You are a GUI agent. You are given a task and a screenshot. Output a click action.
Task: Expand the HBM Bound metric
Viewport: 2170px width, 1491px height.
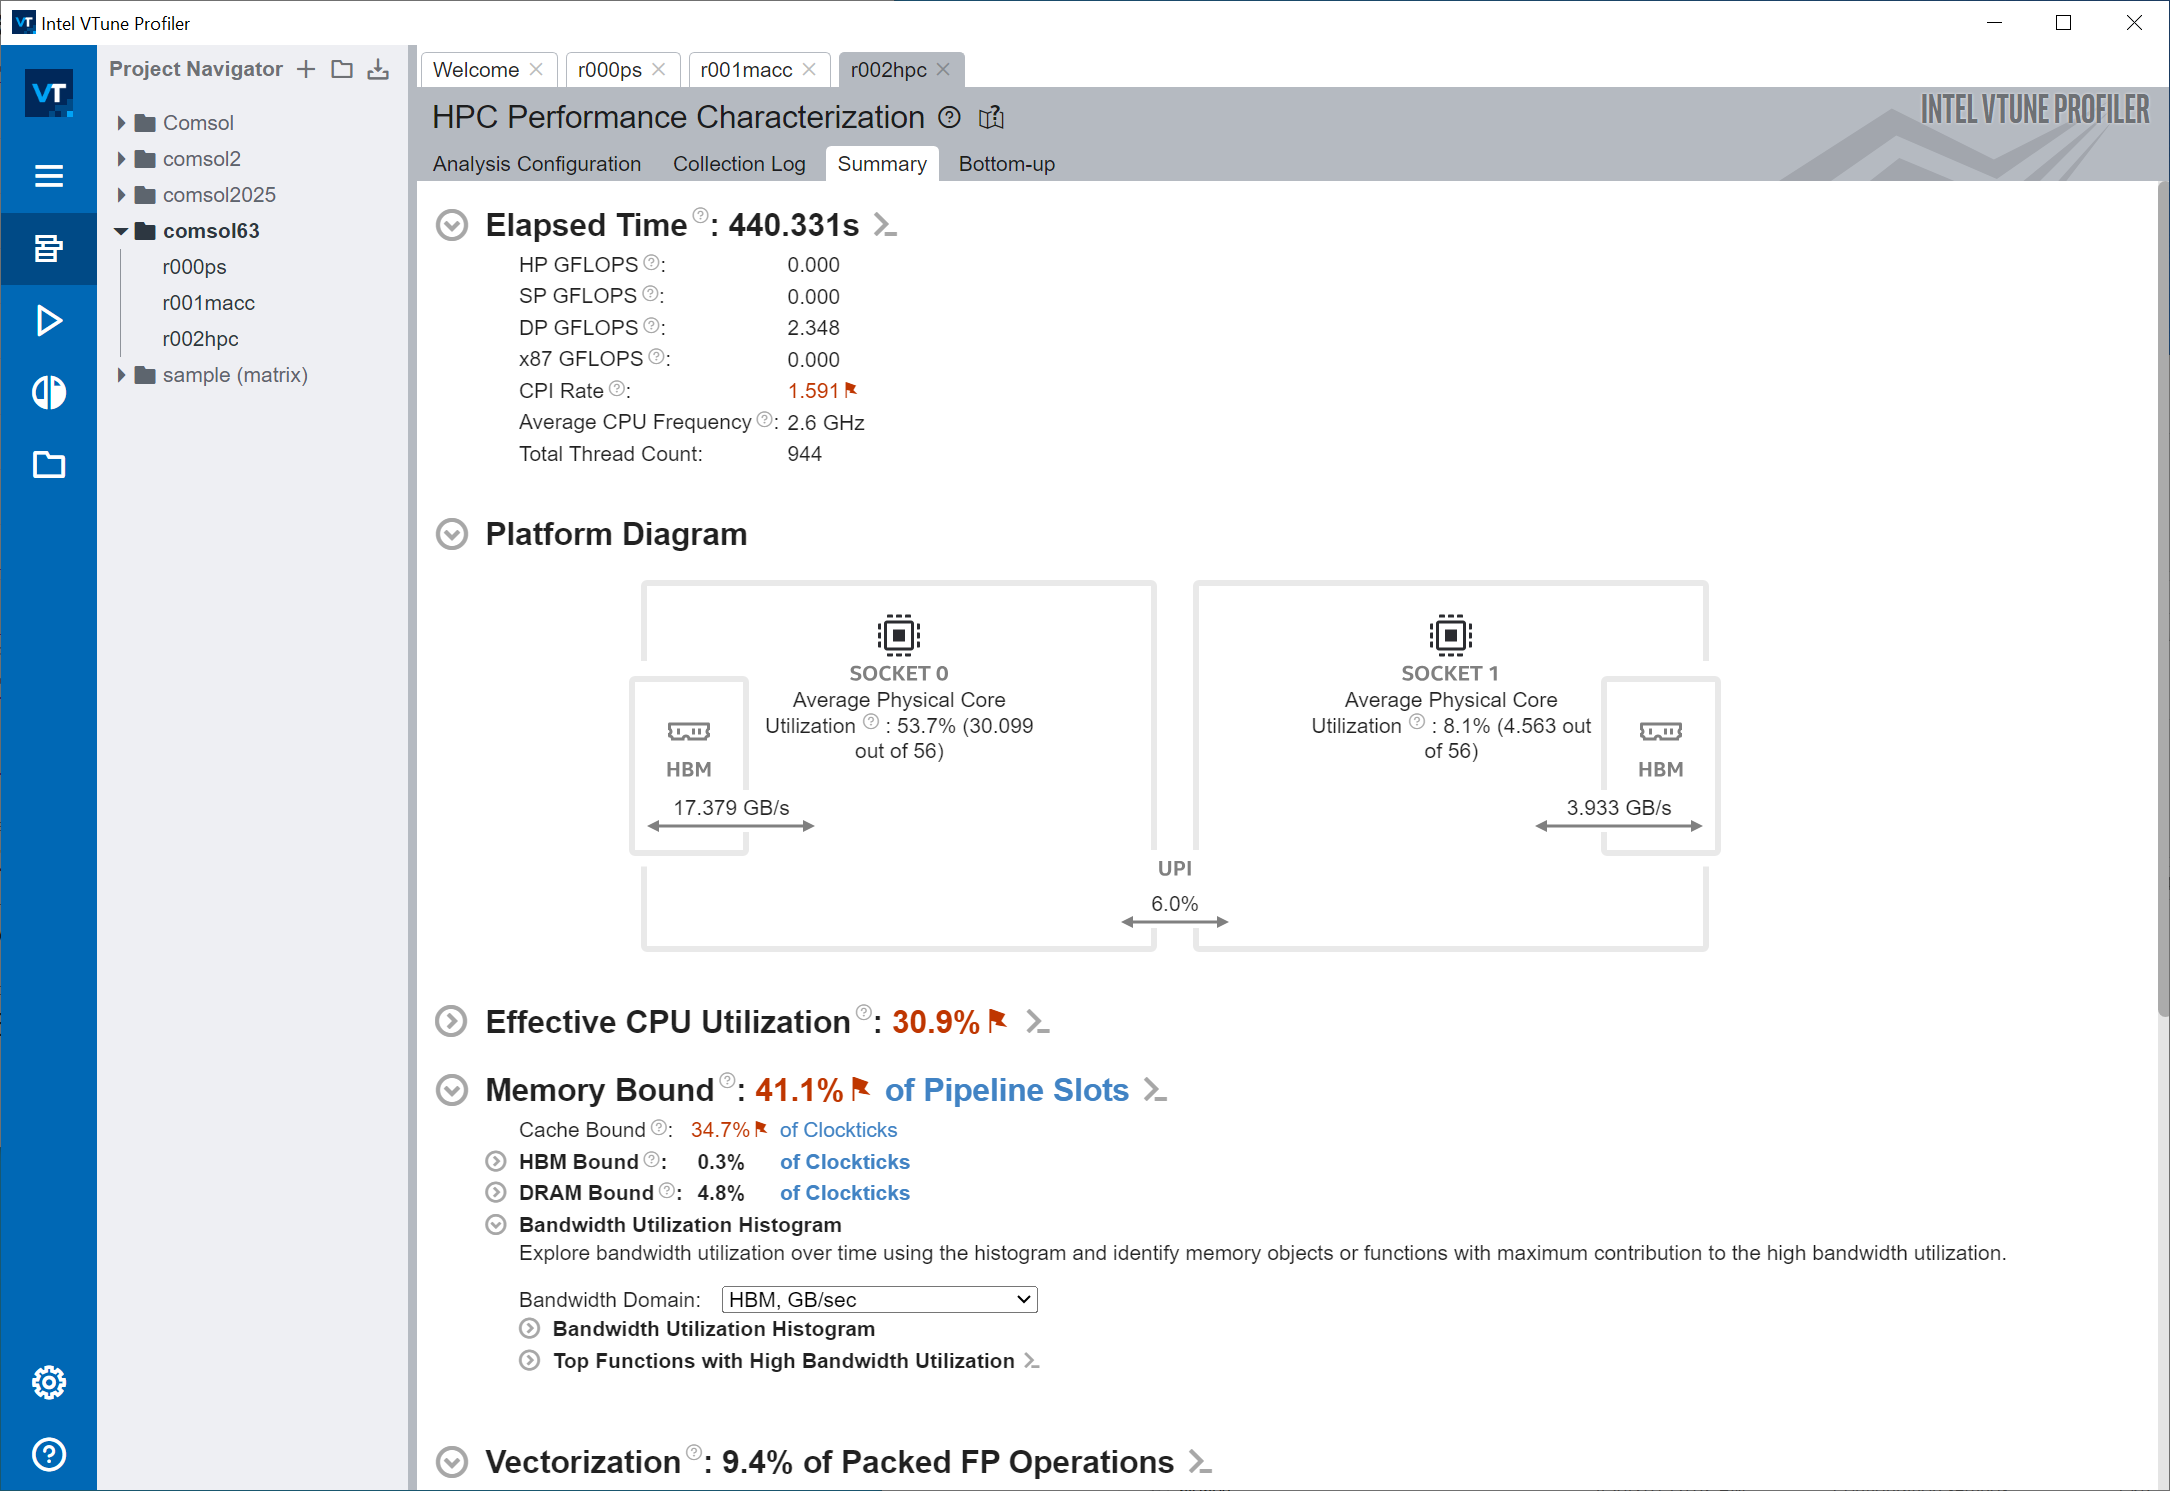496,1162
